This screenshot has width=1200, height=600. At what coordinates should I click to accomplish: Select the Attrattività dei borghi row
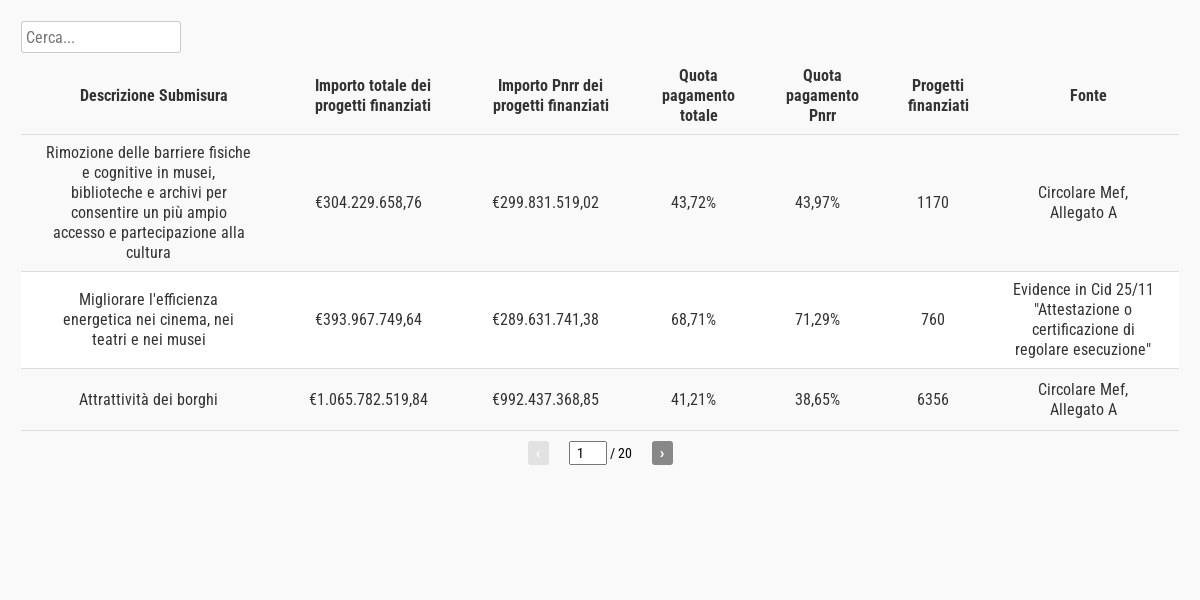coord(148,400)
